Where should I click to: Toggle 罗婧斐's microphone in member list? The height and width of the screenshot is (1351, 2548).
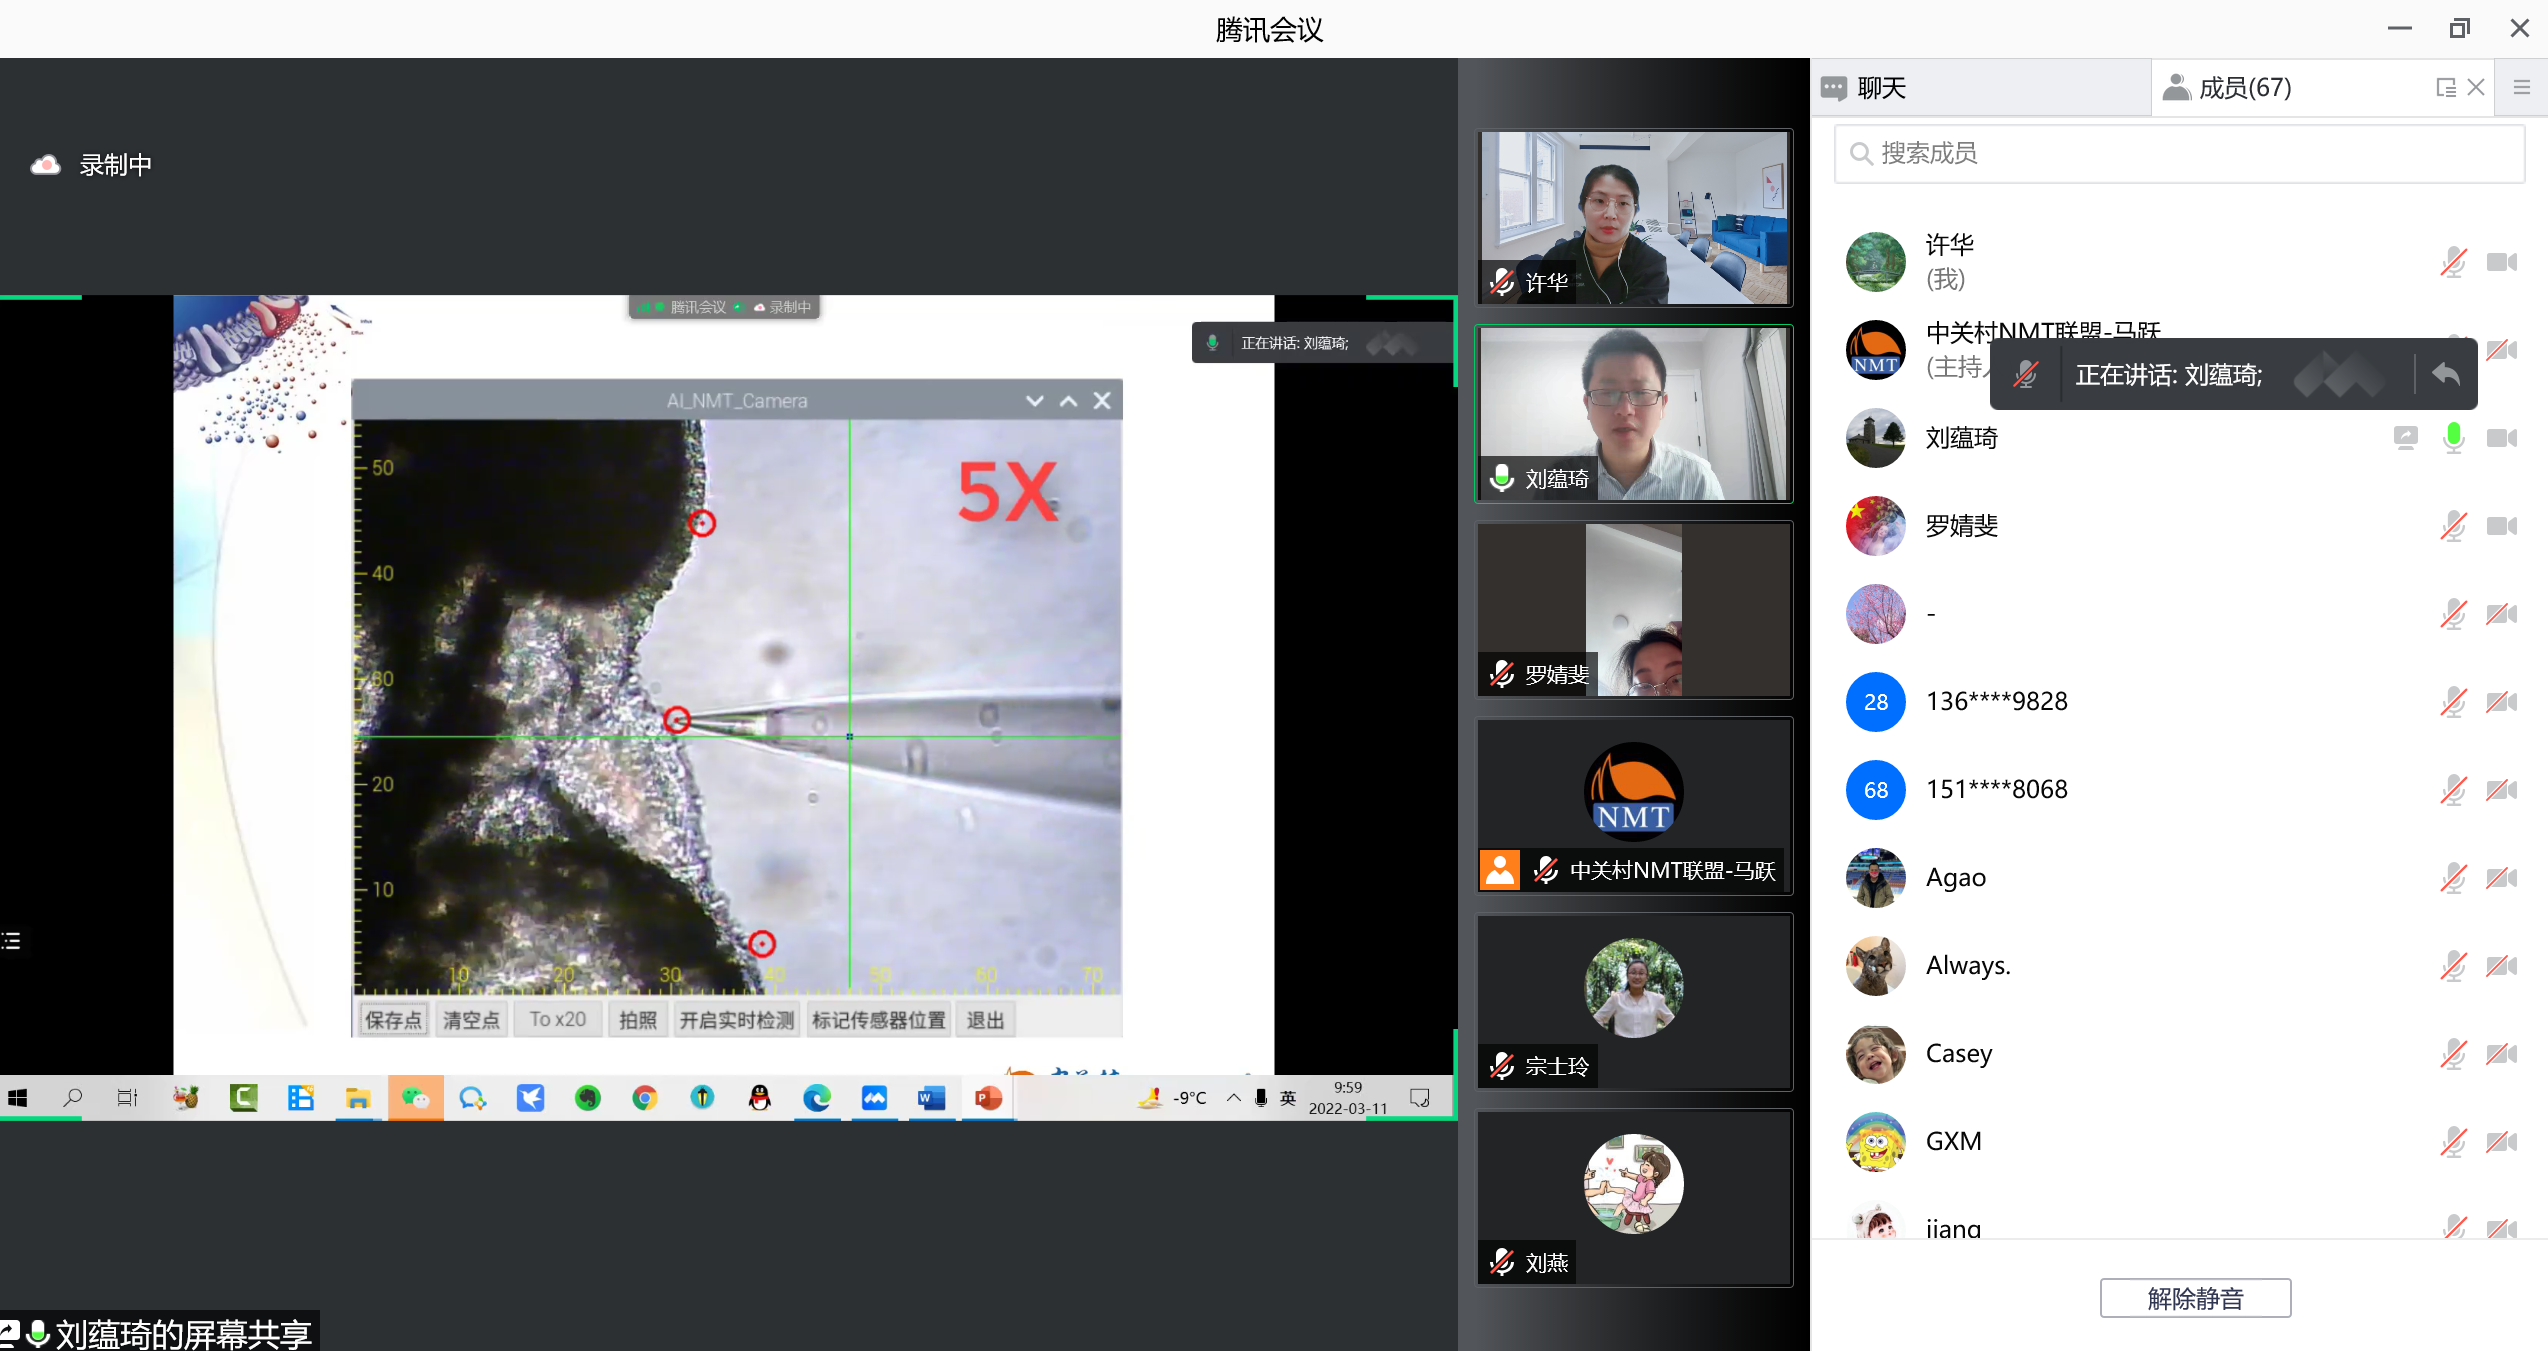click(2453, 526)
